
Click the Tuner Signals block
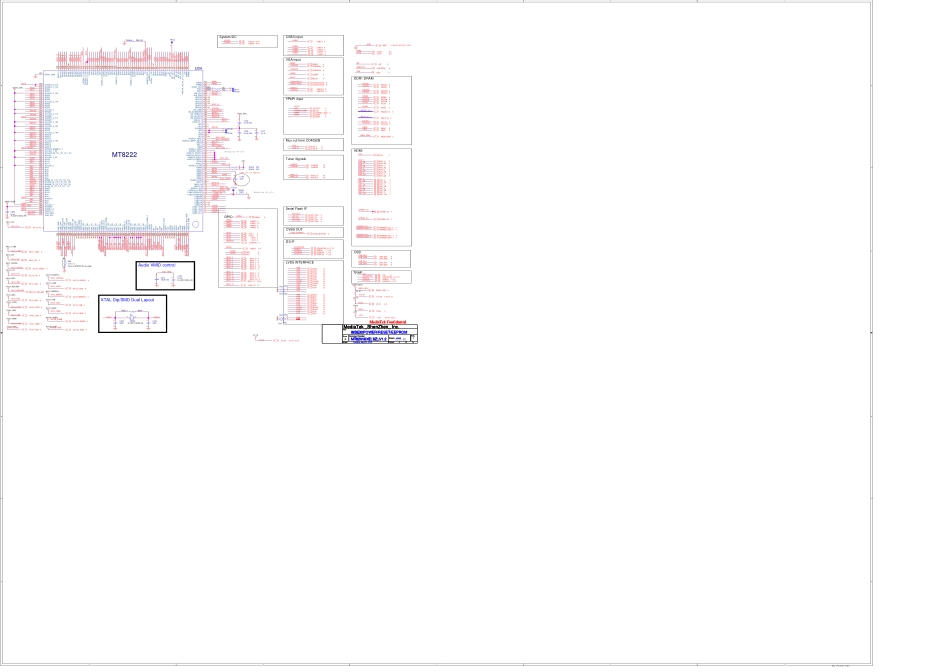pyautogui.click(x=313, y=167)
